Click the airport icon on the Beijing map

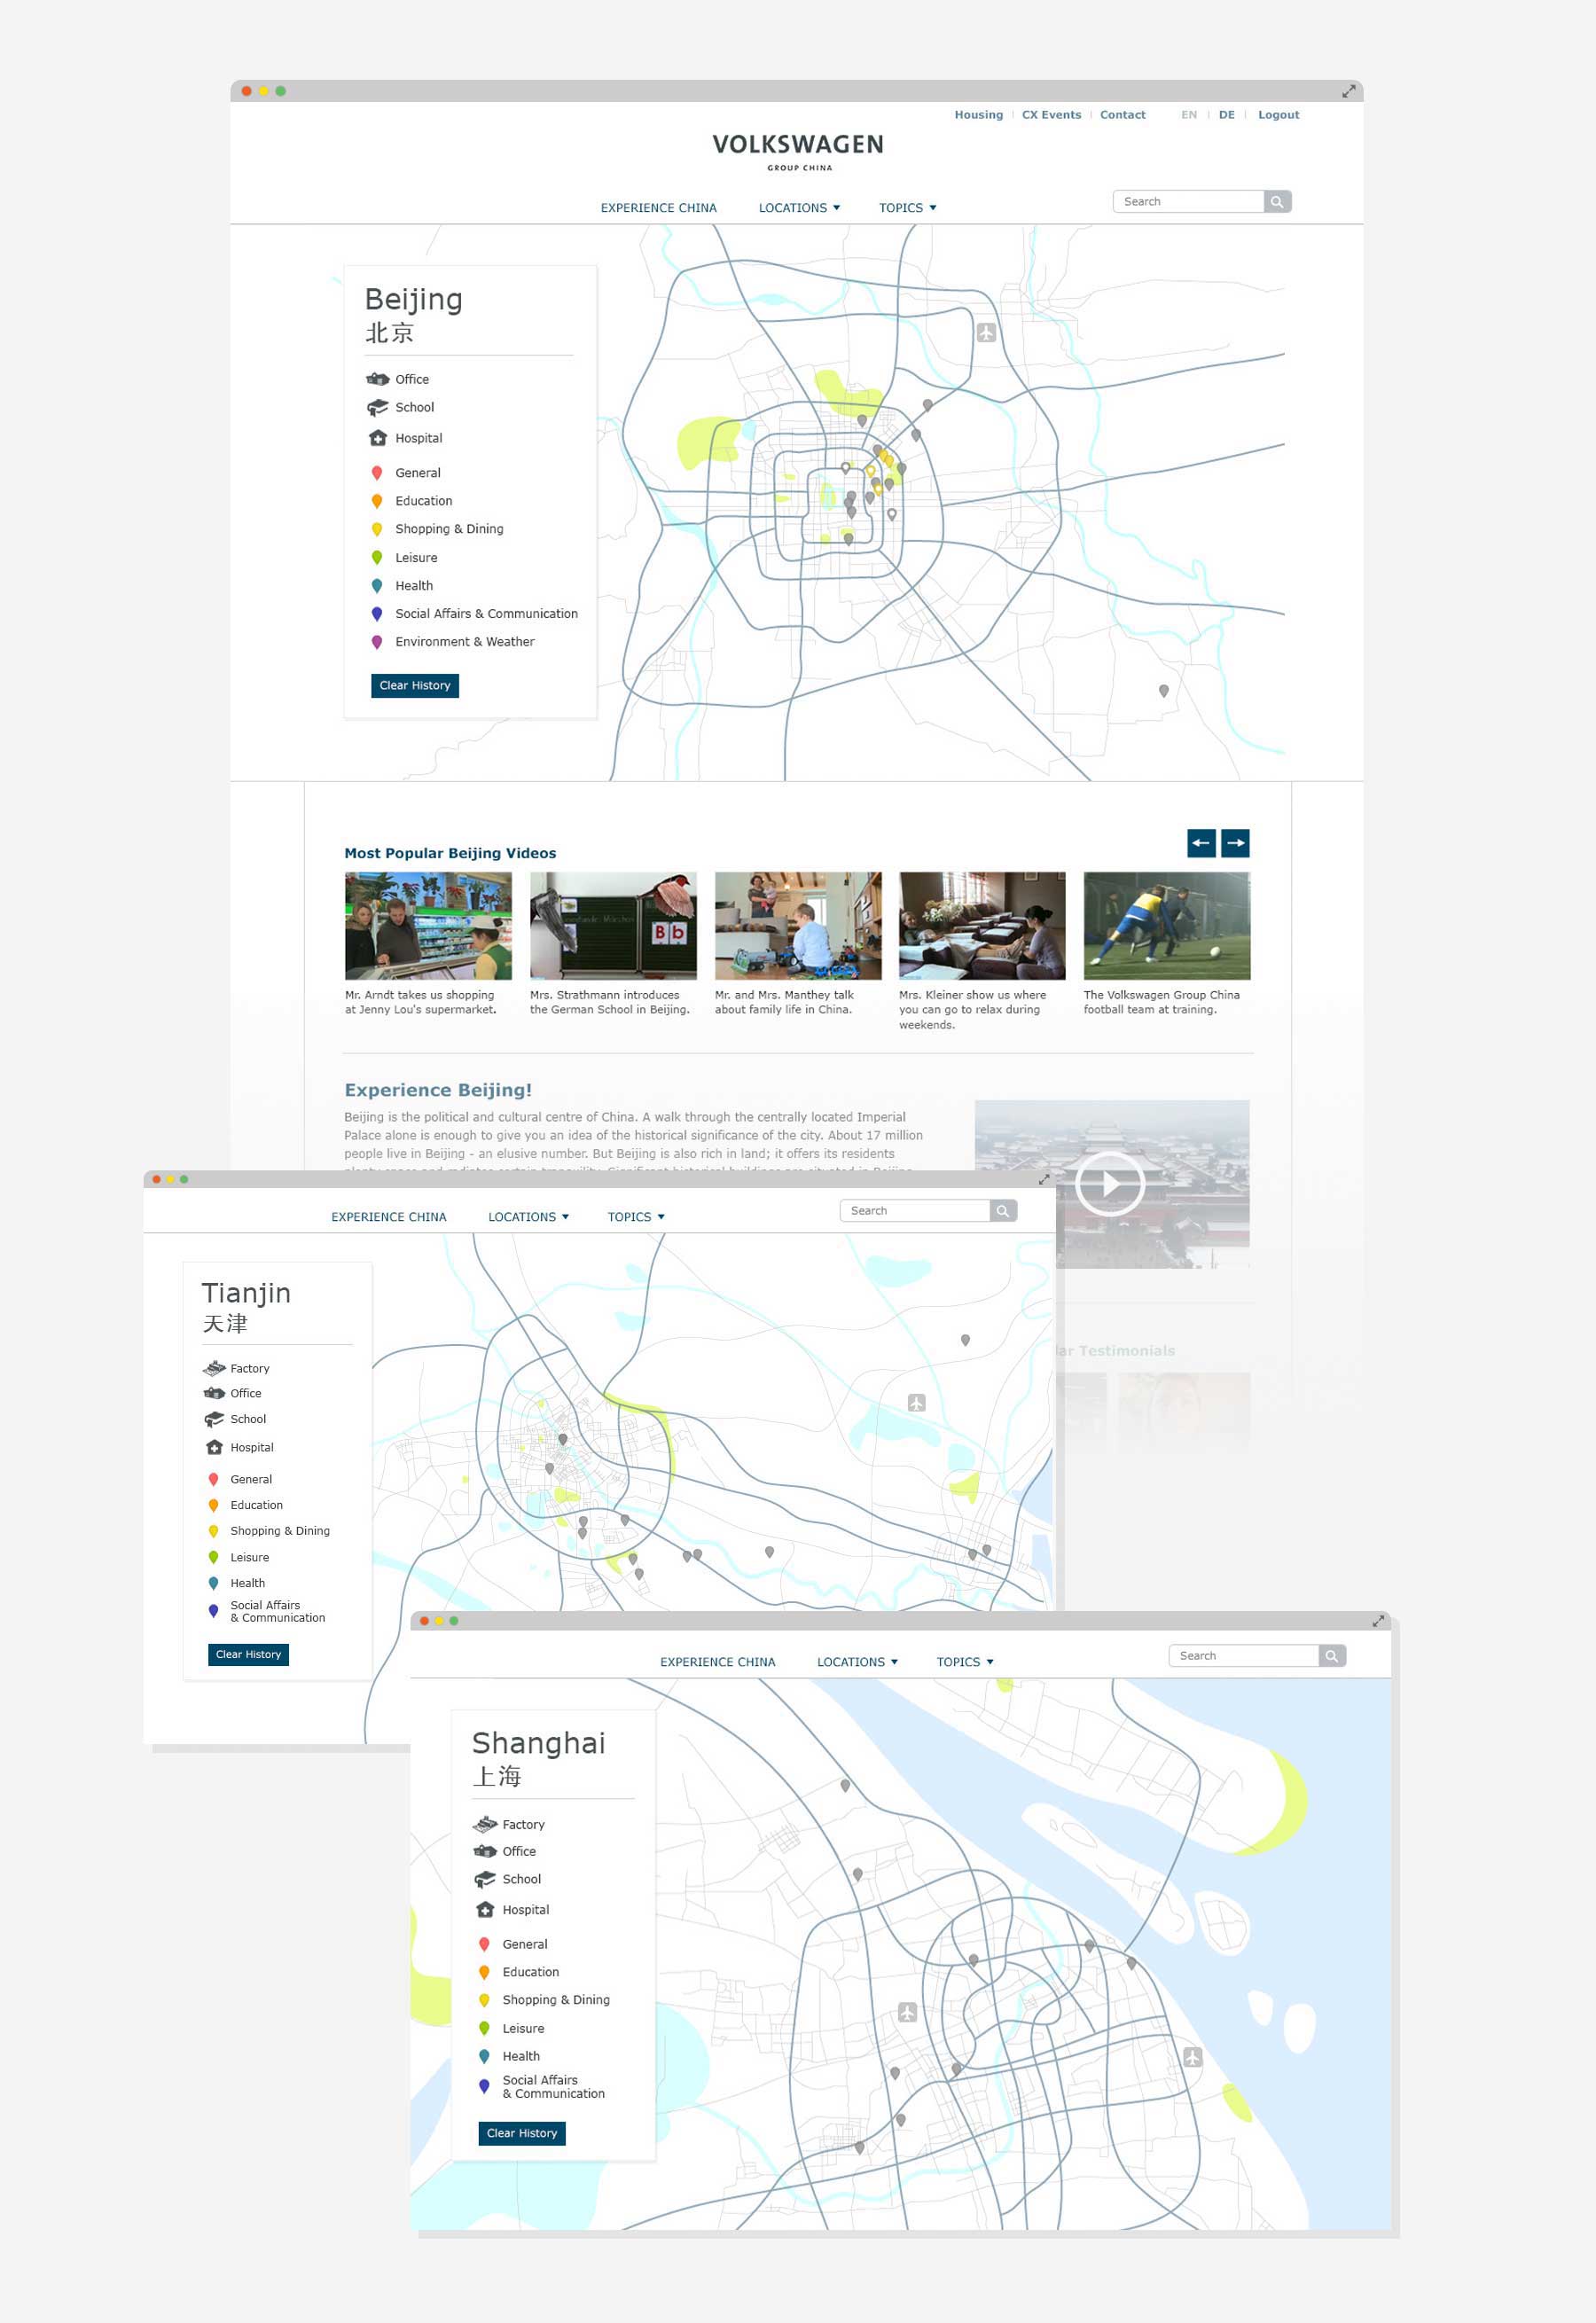(986, 332)
